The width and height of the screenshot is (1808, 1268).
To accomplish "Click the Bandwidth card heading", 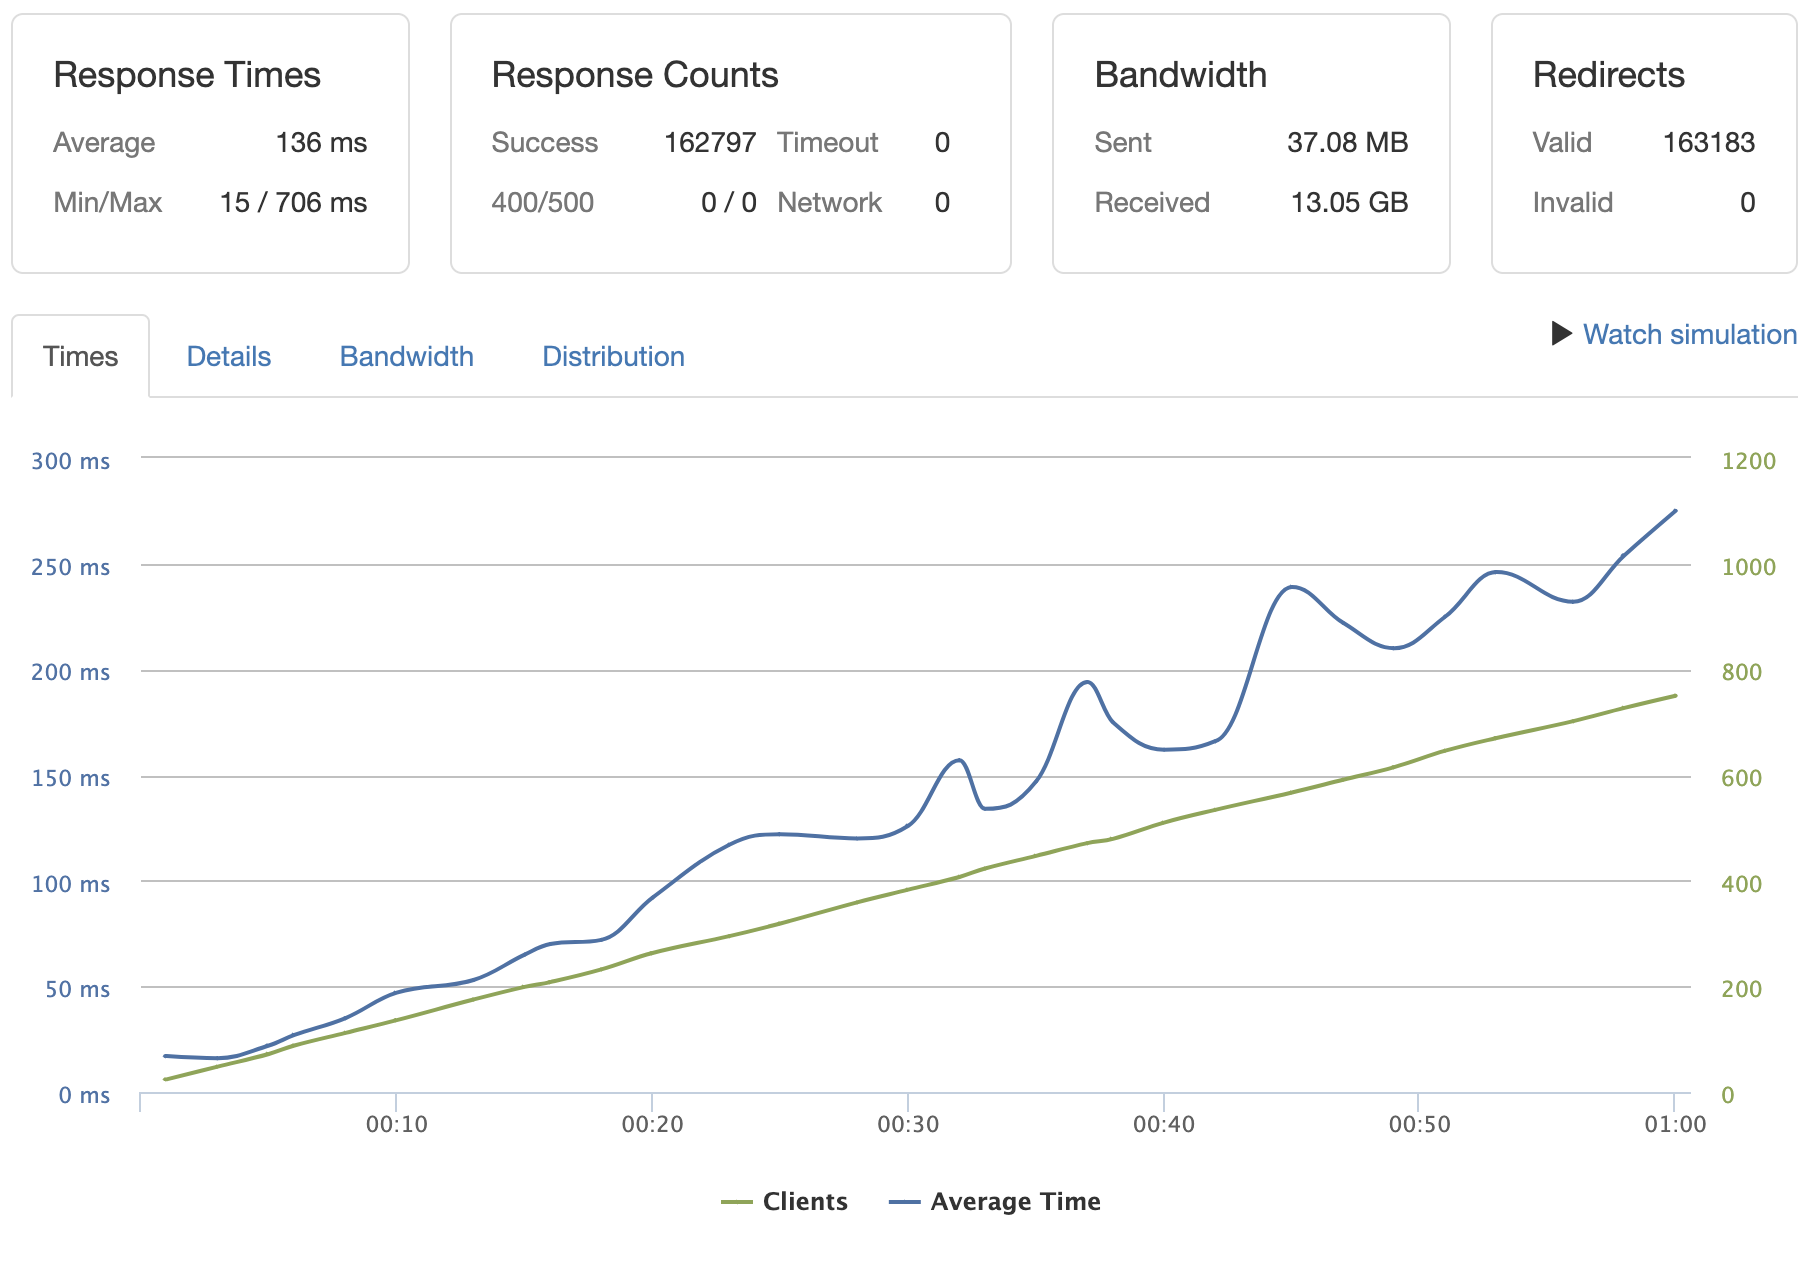I will coord(1181,75).
